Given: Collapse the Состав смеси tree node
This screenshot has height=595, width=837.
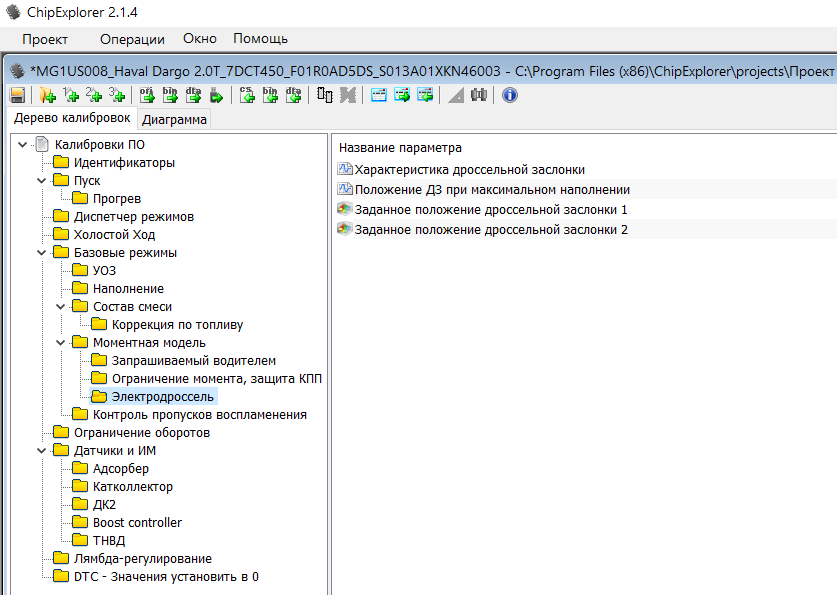Looking at the screenshot, I should pos(60,307).
